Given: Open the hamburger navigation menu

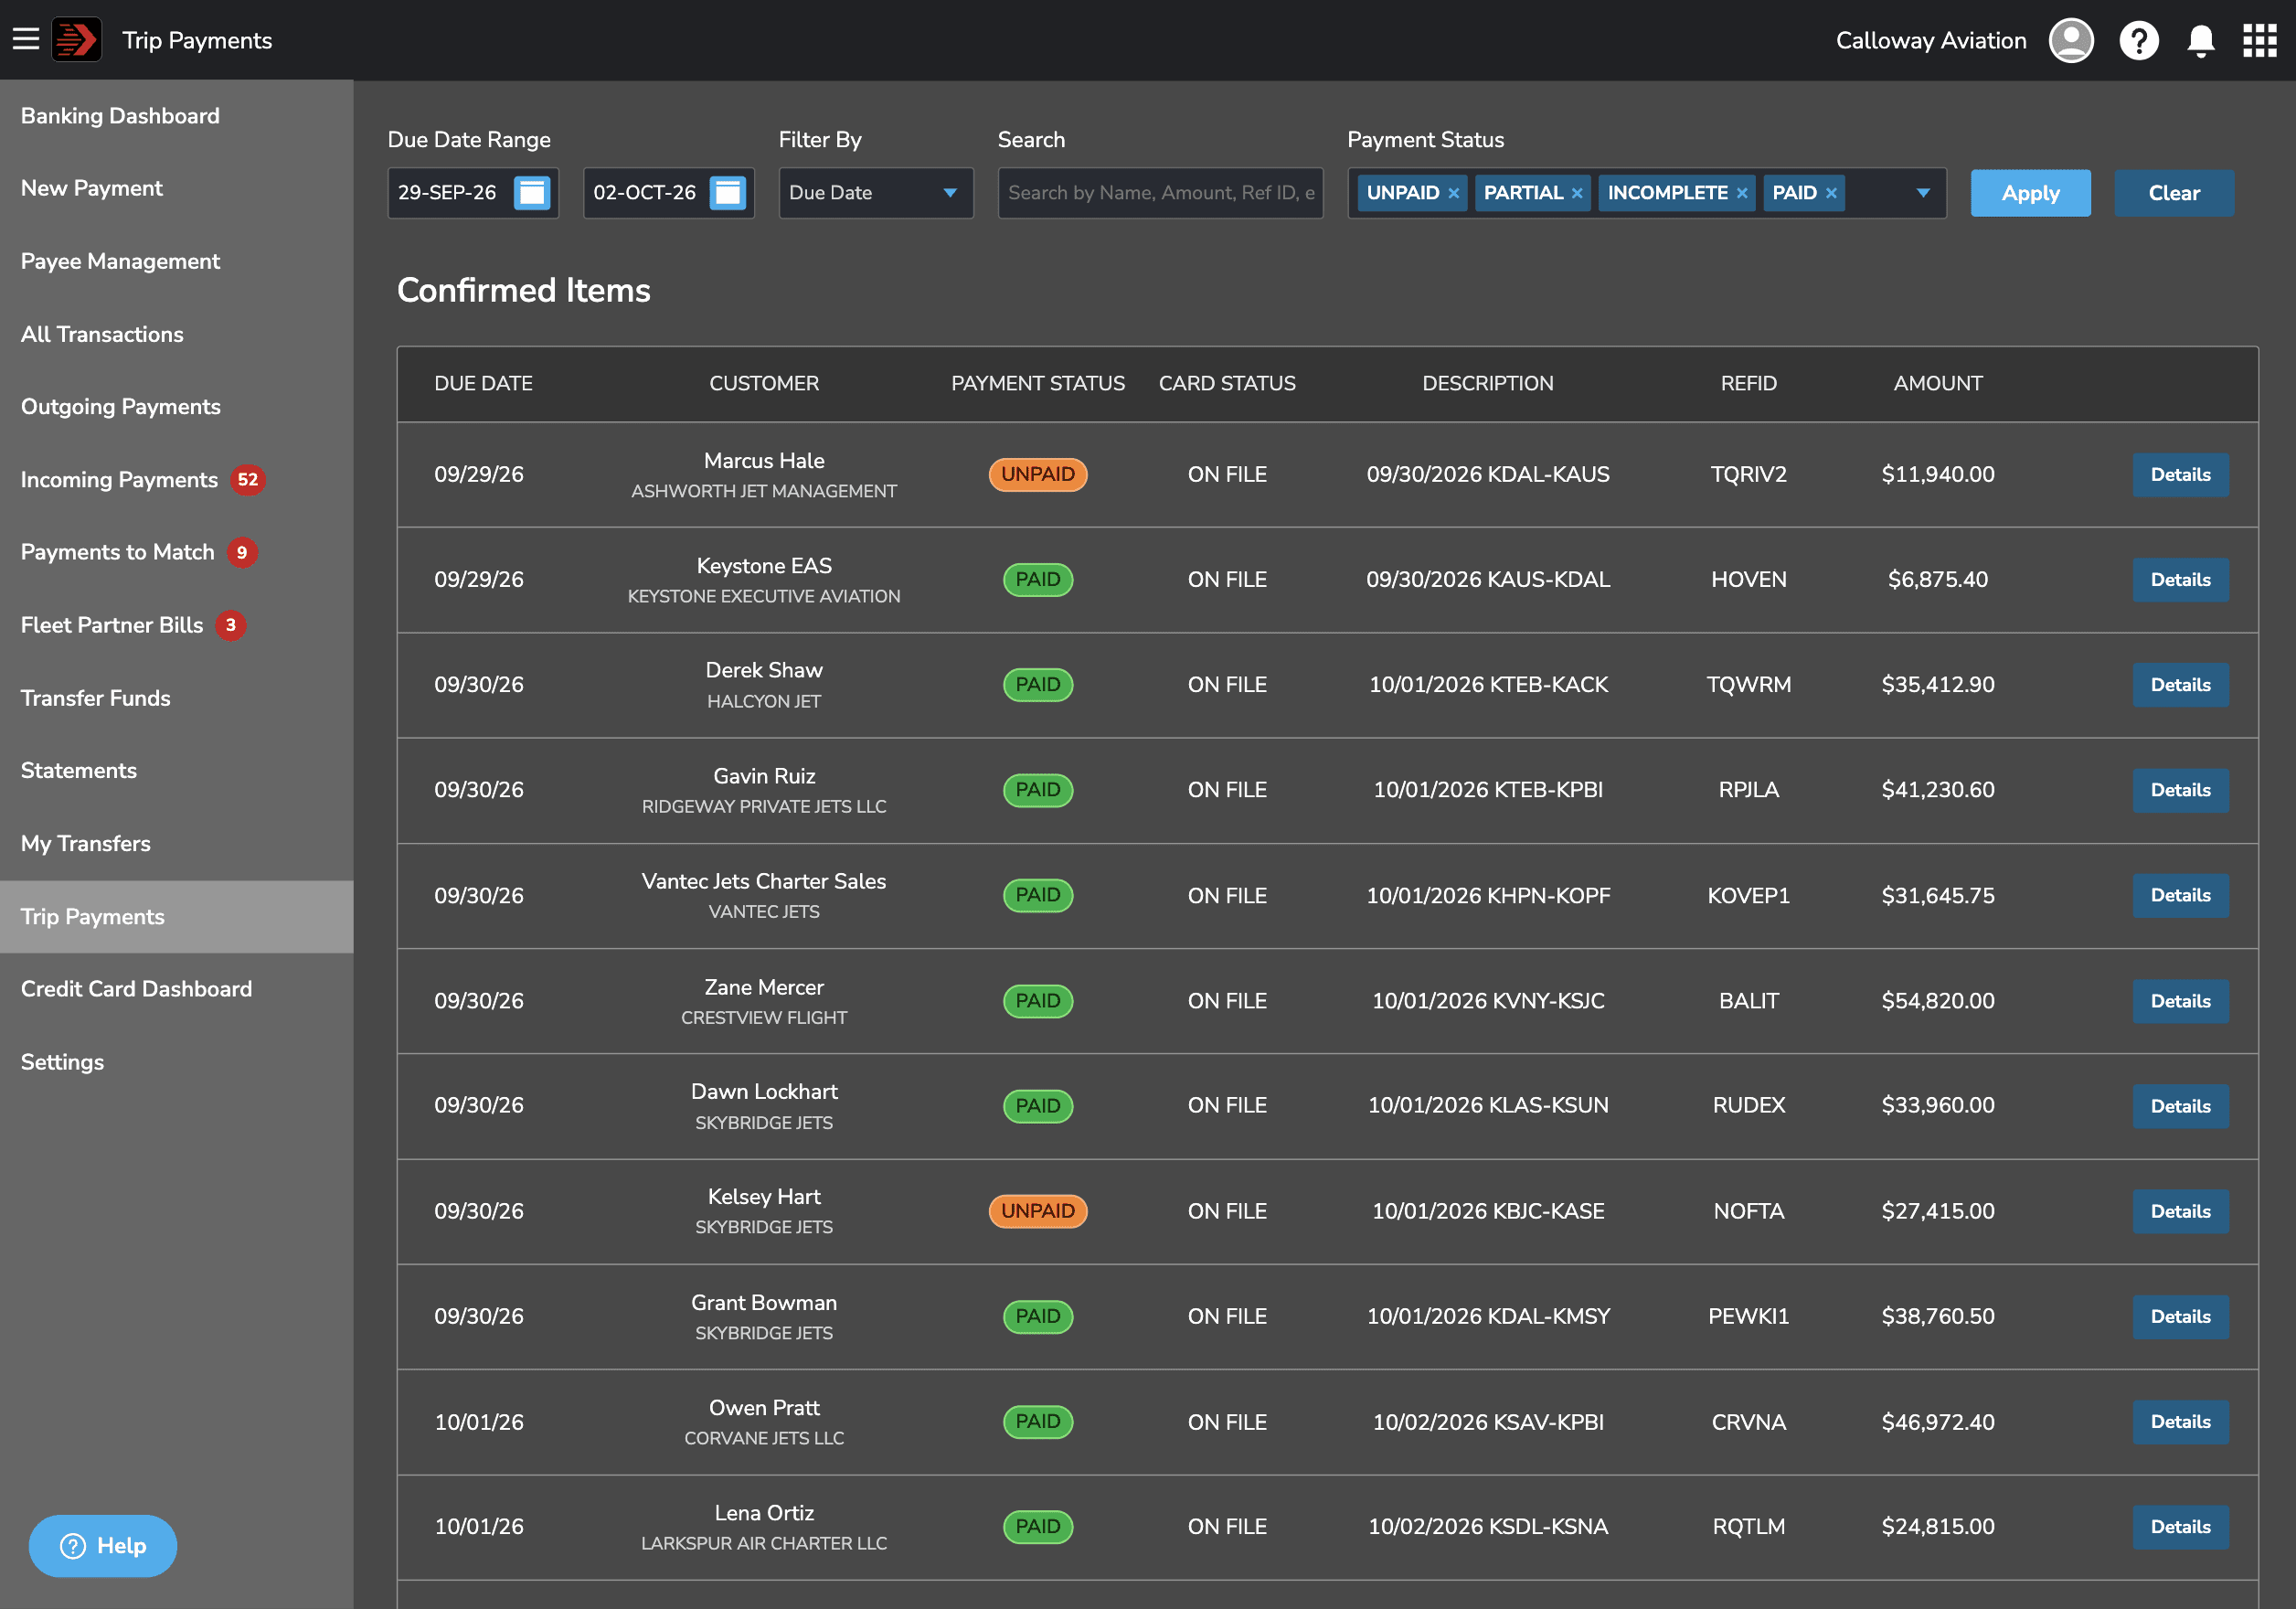Looking at the screenshot, I should coord(26,40).
